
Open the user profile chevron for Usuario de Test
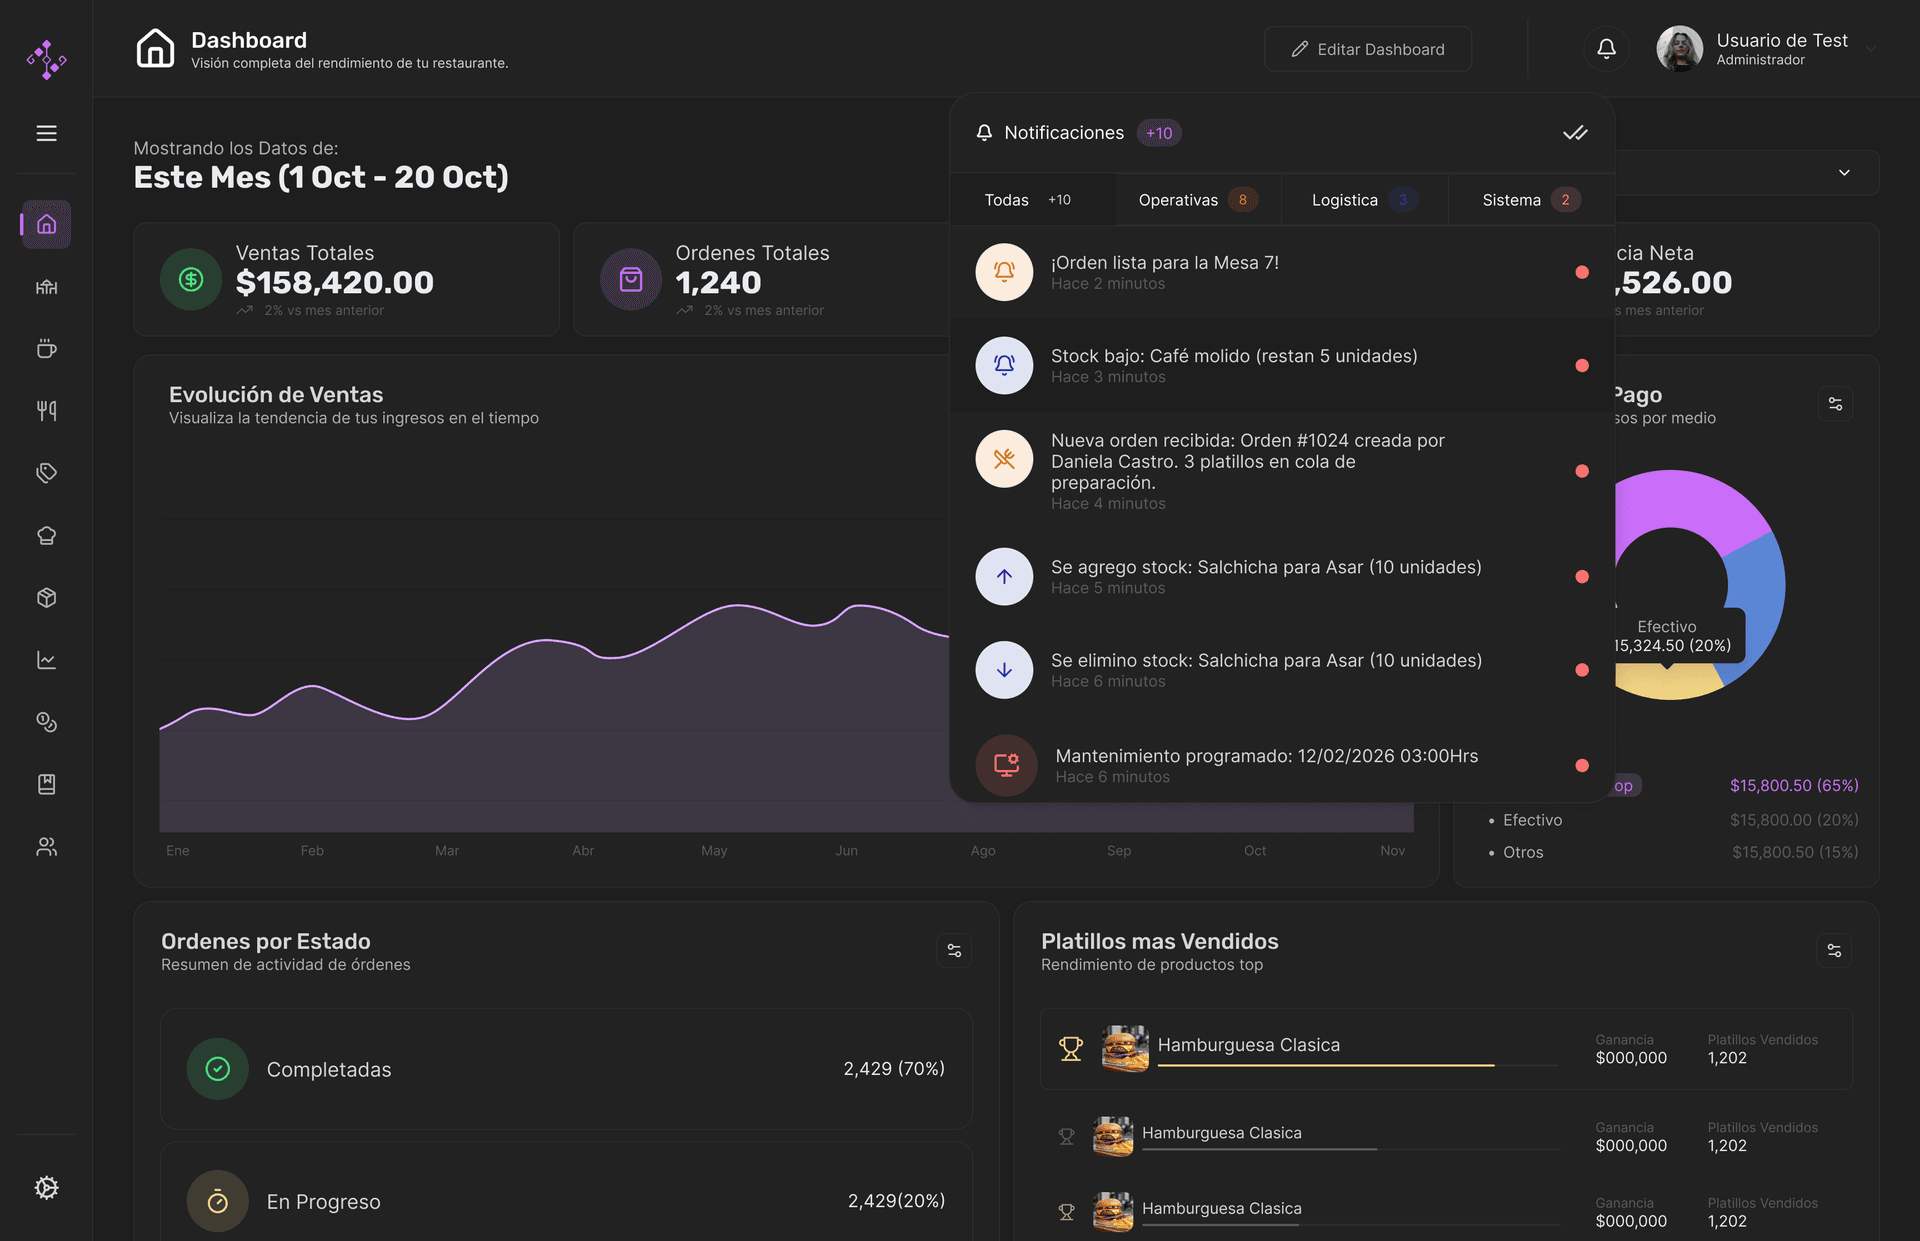pos(1872,48)
